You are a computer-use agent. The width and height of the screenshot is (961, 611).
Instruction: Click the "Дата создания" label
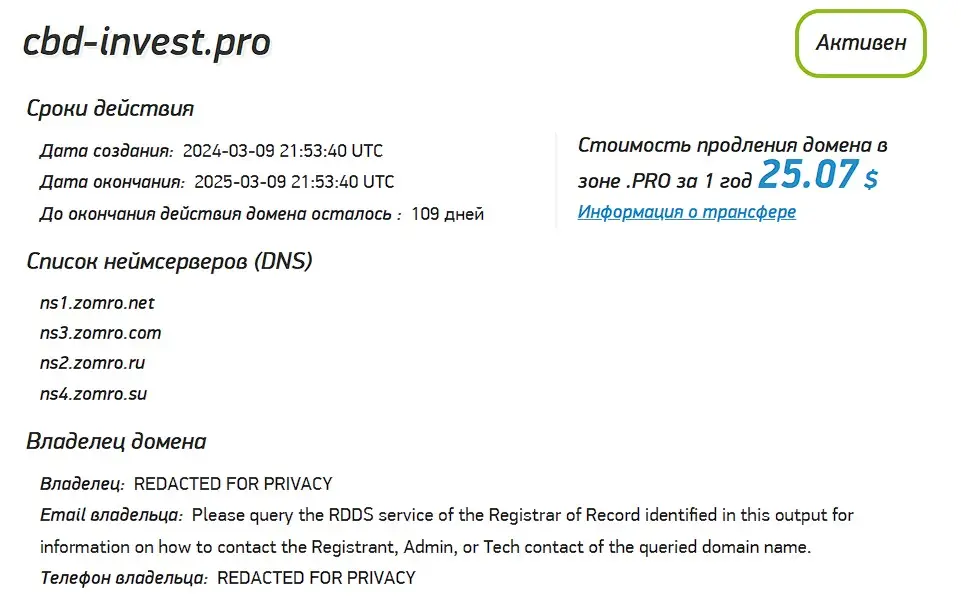[x=106, y=152]
